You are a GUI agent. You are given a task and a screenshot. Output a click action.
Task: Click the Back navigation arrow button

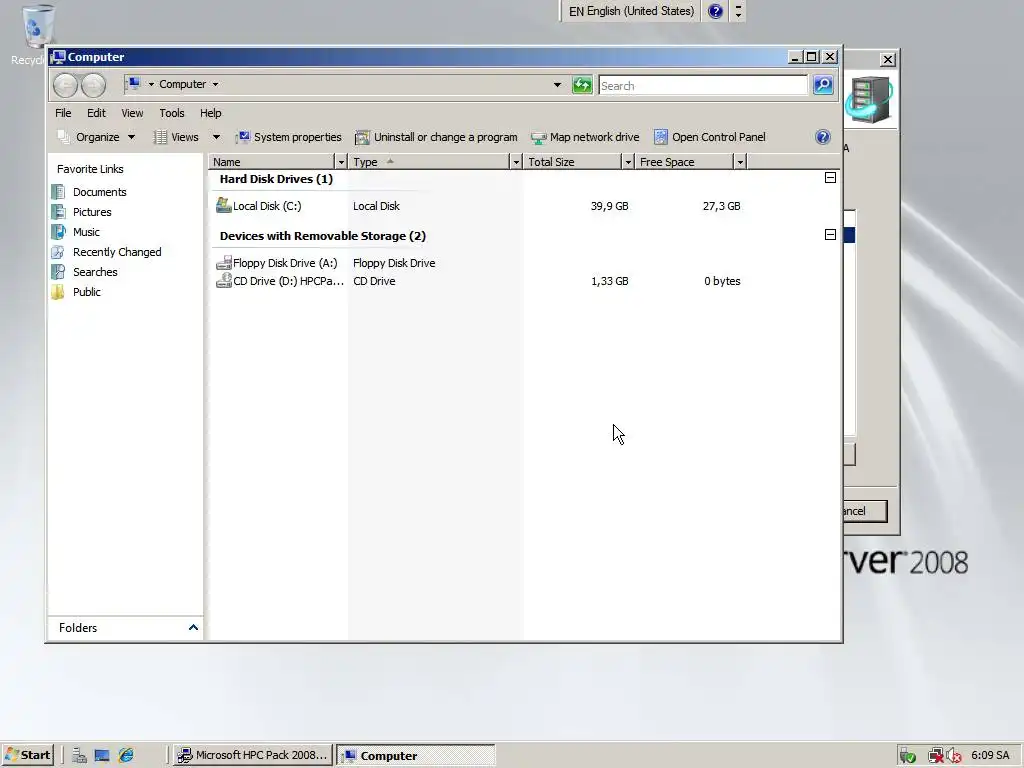tap(65, 86)
